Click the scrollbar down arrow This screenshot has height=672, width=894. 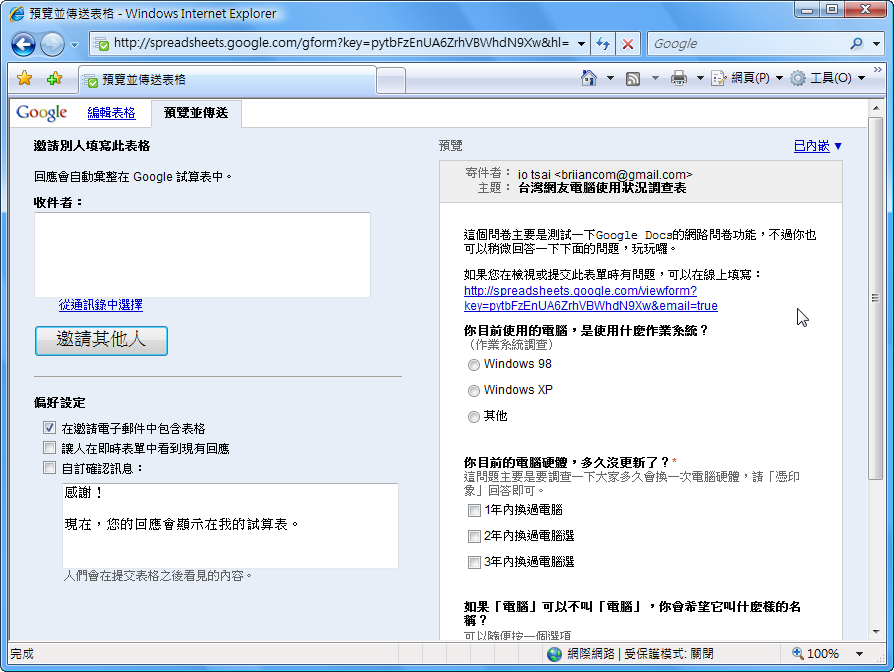click(x=875, y=632)
